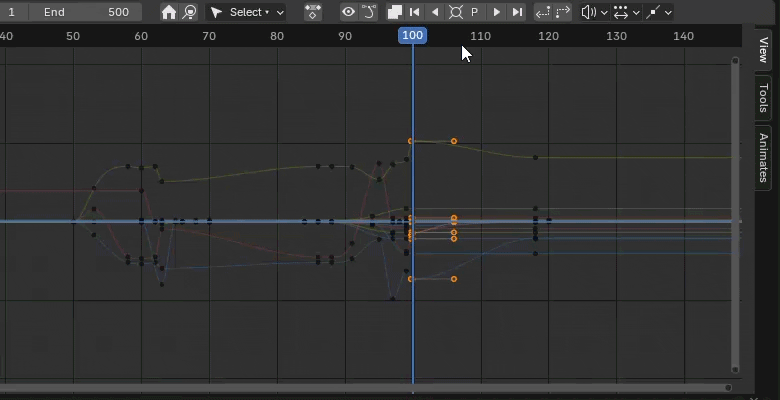Play the animation forward
The height and width of the screenshot is (400, 780).
tap(496, 12)
